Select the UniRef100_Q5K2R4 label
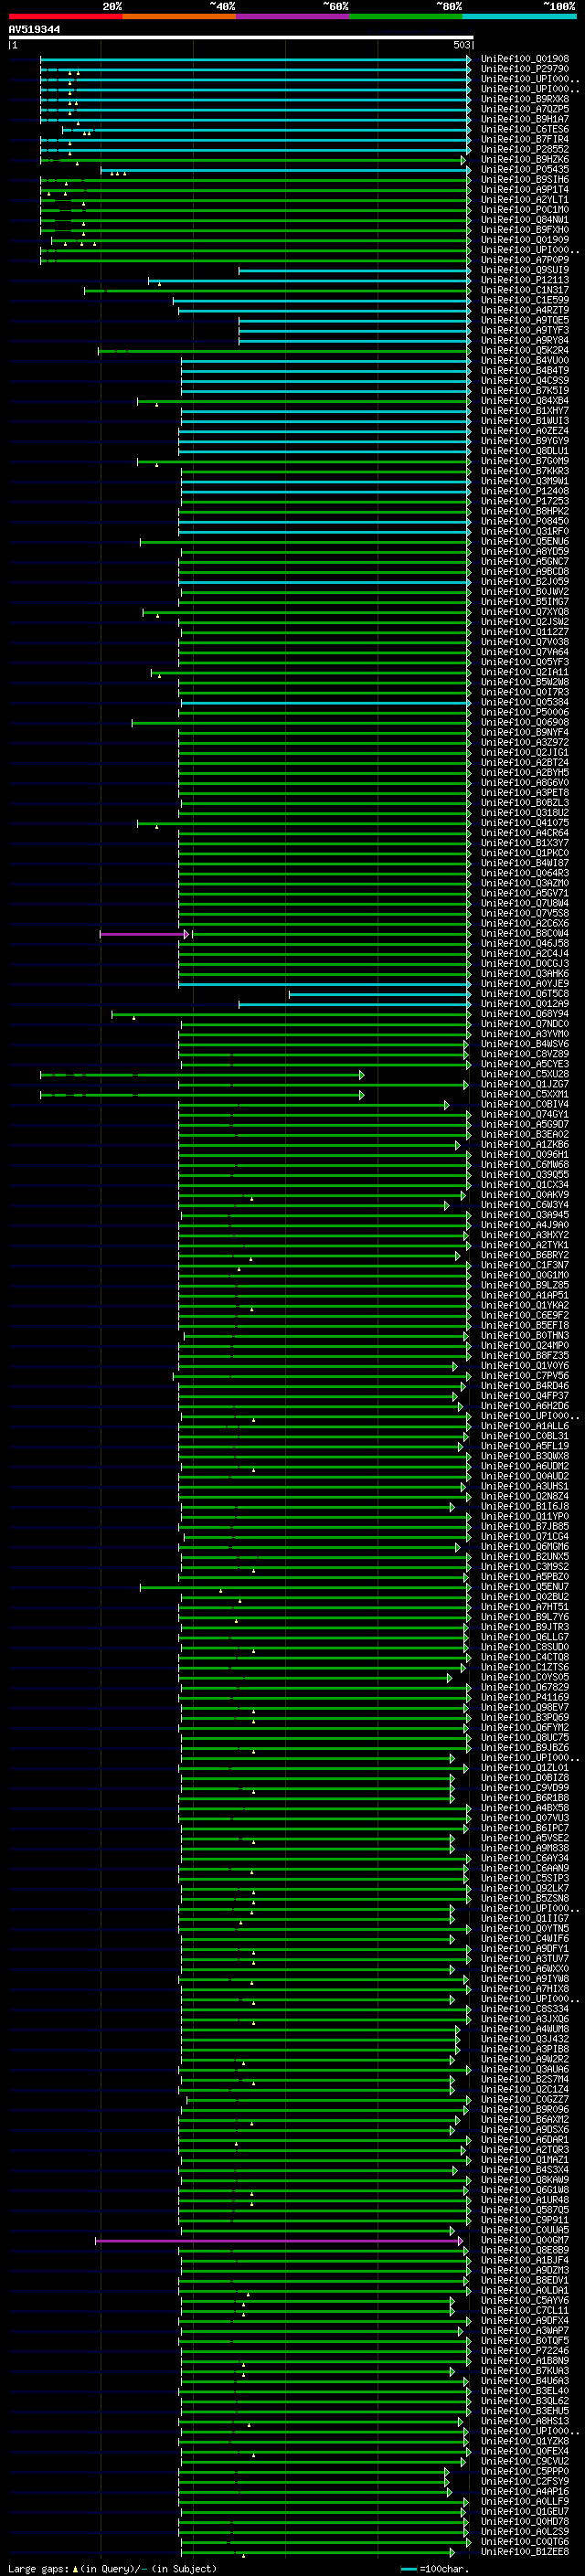The image size is (585, 2576). (x=525, y=351)
